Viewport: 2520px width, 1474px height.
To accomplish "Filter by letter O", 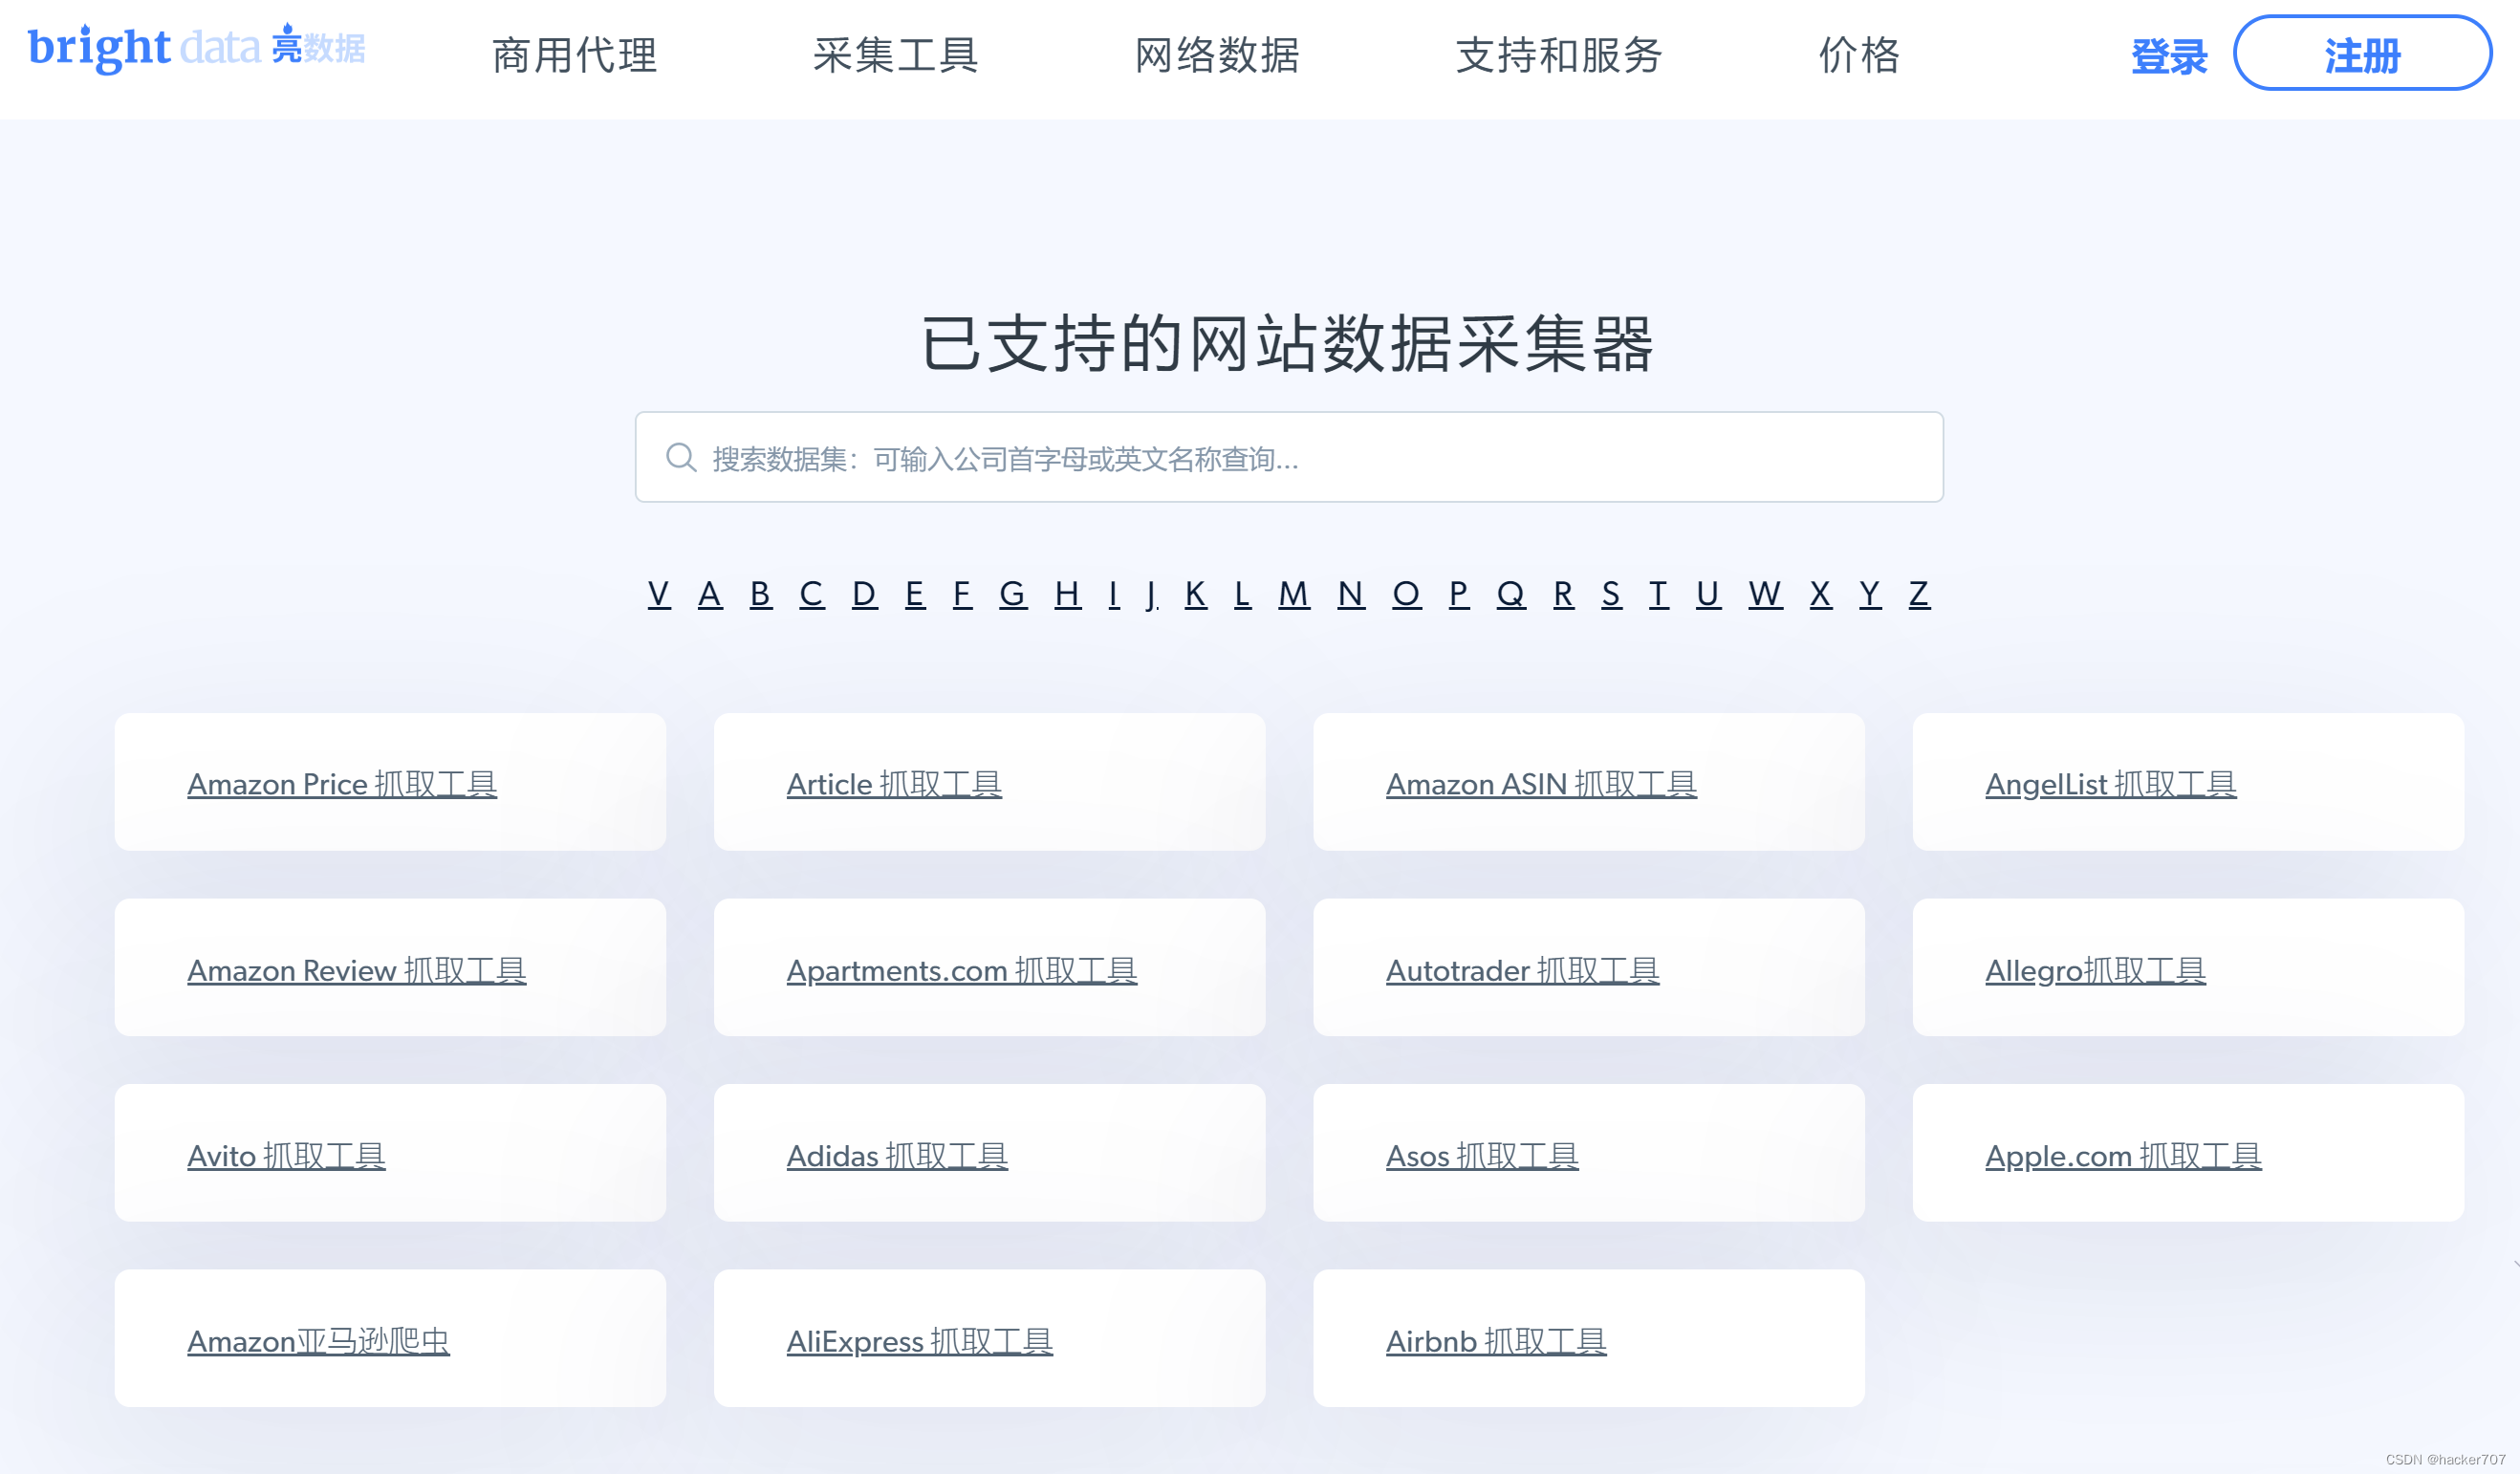I will pos(1407,594).
